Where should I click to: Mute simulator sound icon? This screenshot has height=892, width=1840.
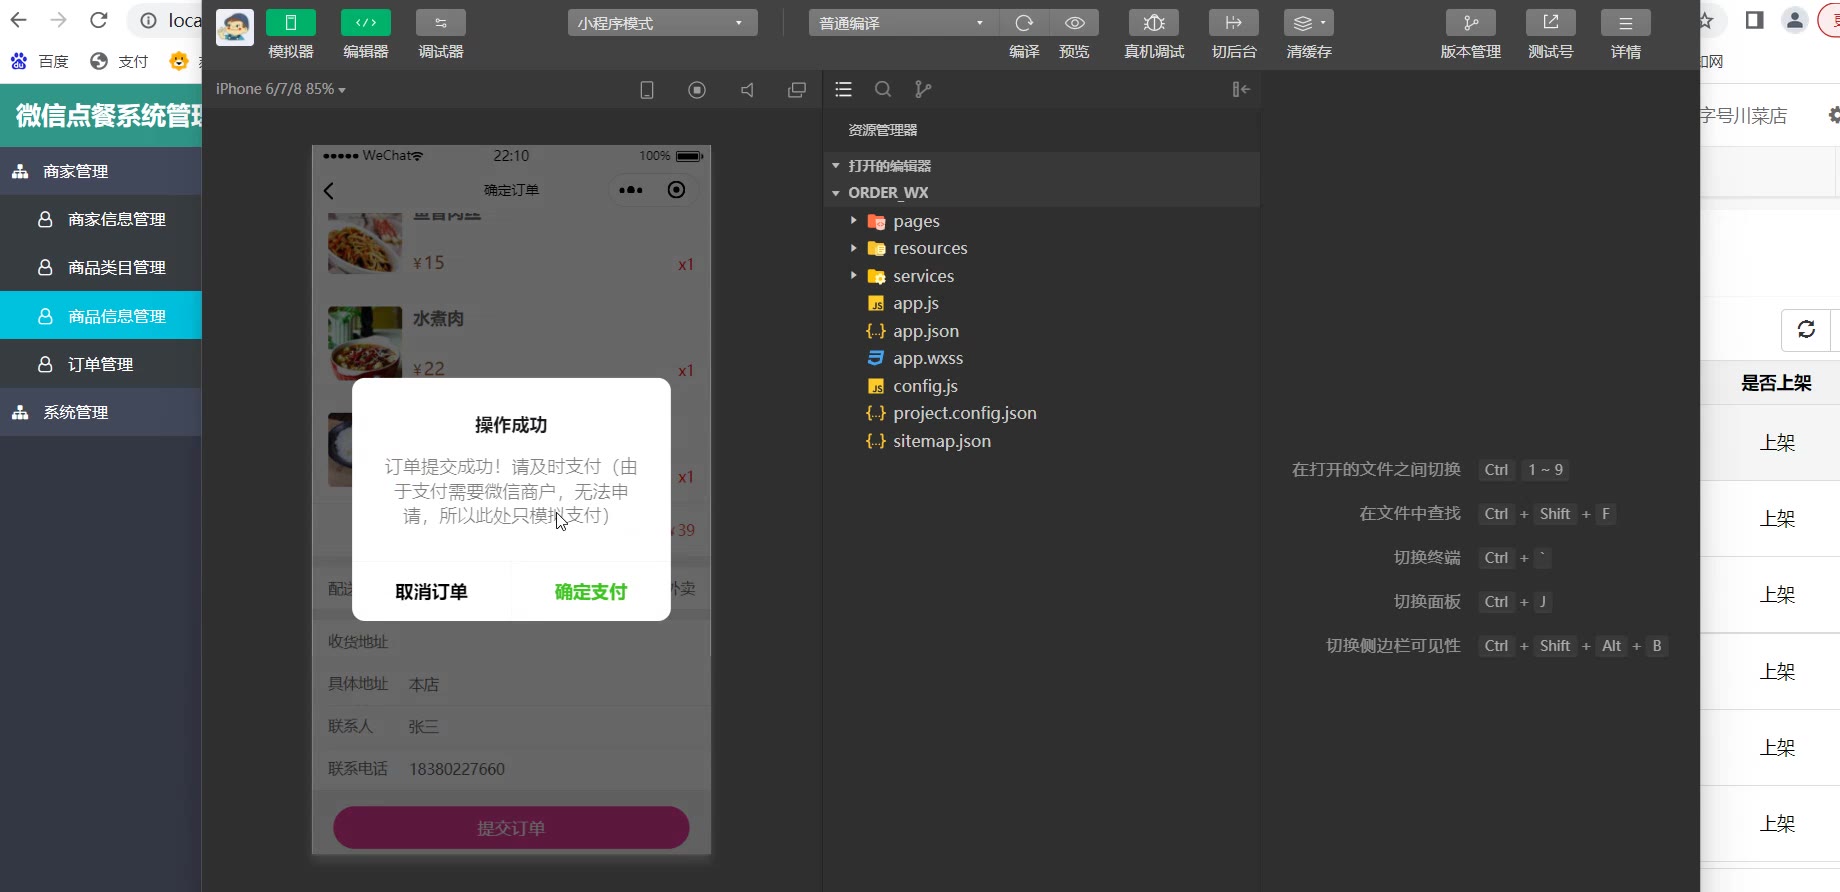(747, 90)
